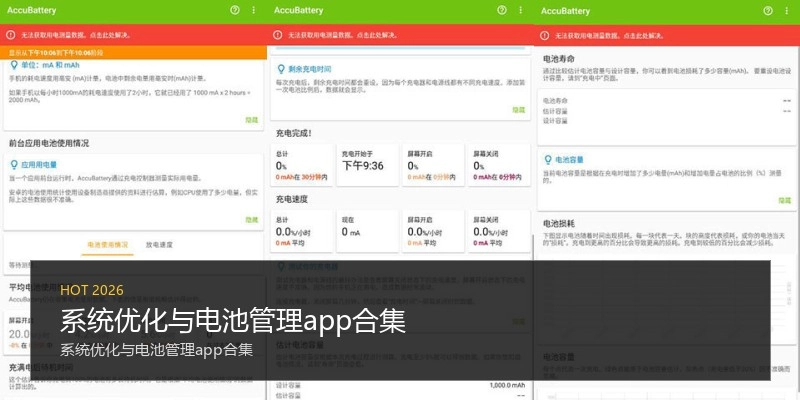
Task: Open 现在 0 mA charging speed card
Action: pos(368,231)
